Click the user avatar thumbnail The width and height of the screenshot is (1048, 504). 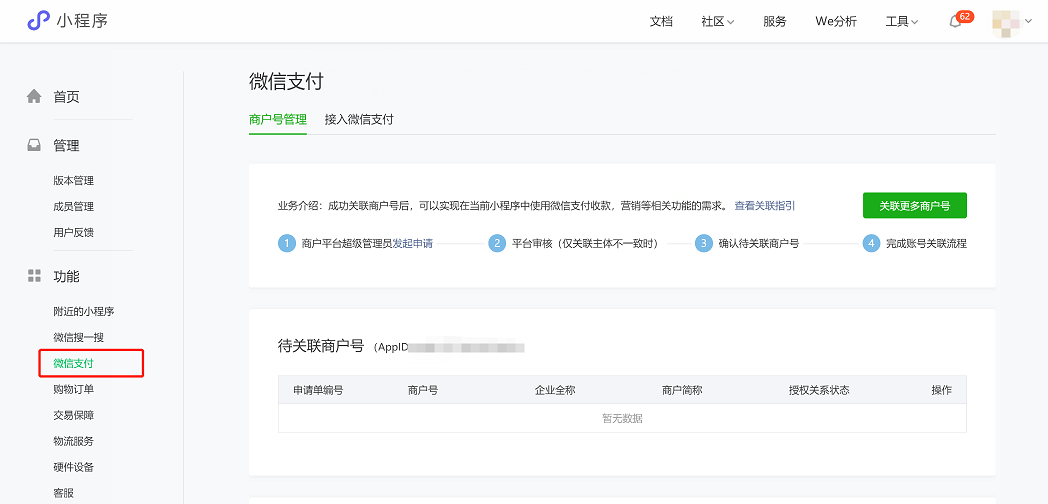pyautogui.click(x=1006, y=21)
